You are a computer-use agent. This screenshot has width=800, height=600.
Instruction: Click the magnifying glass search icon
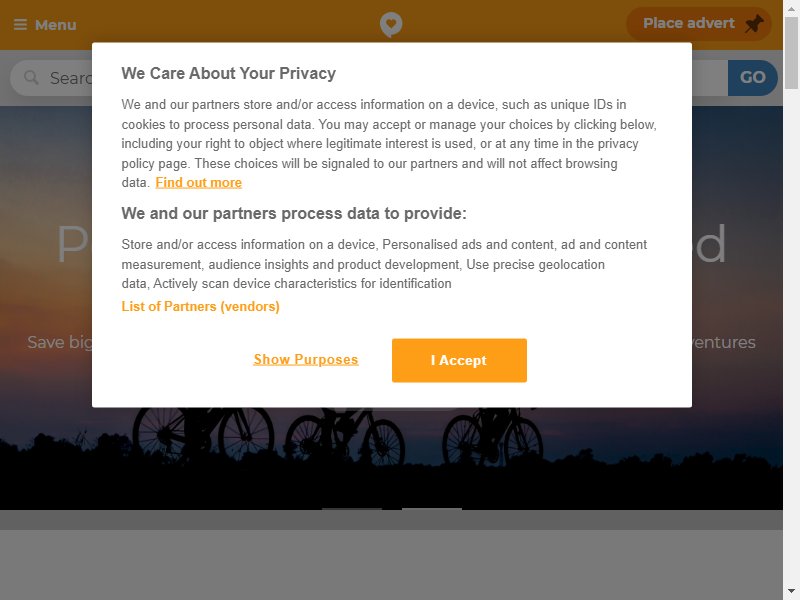coord(31,78)
